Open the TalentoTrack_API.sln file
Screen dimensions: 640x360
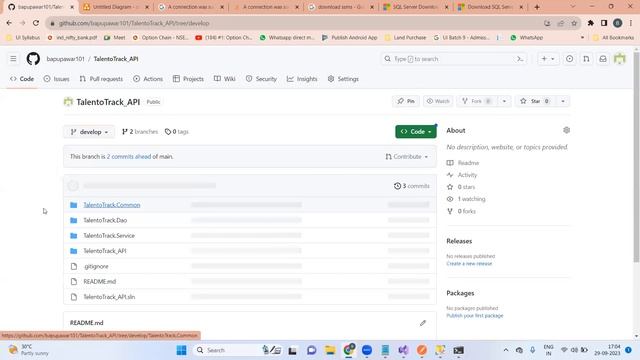(109, 297)
